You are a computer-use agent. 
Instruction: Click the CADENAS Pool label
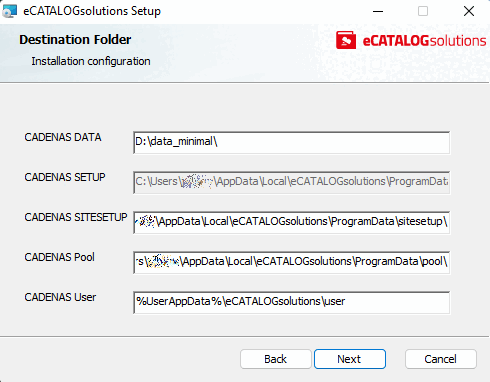59,257
